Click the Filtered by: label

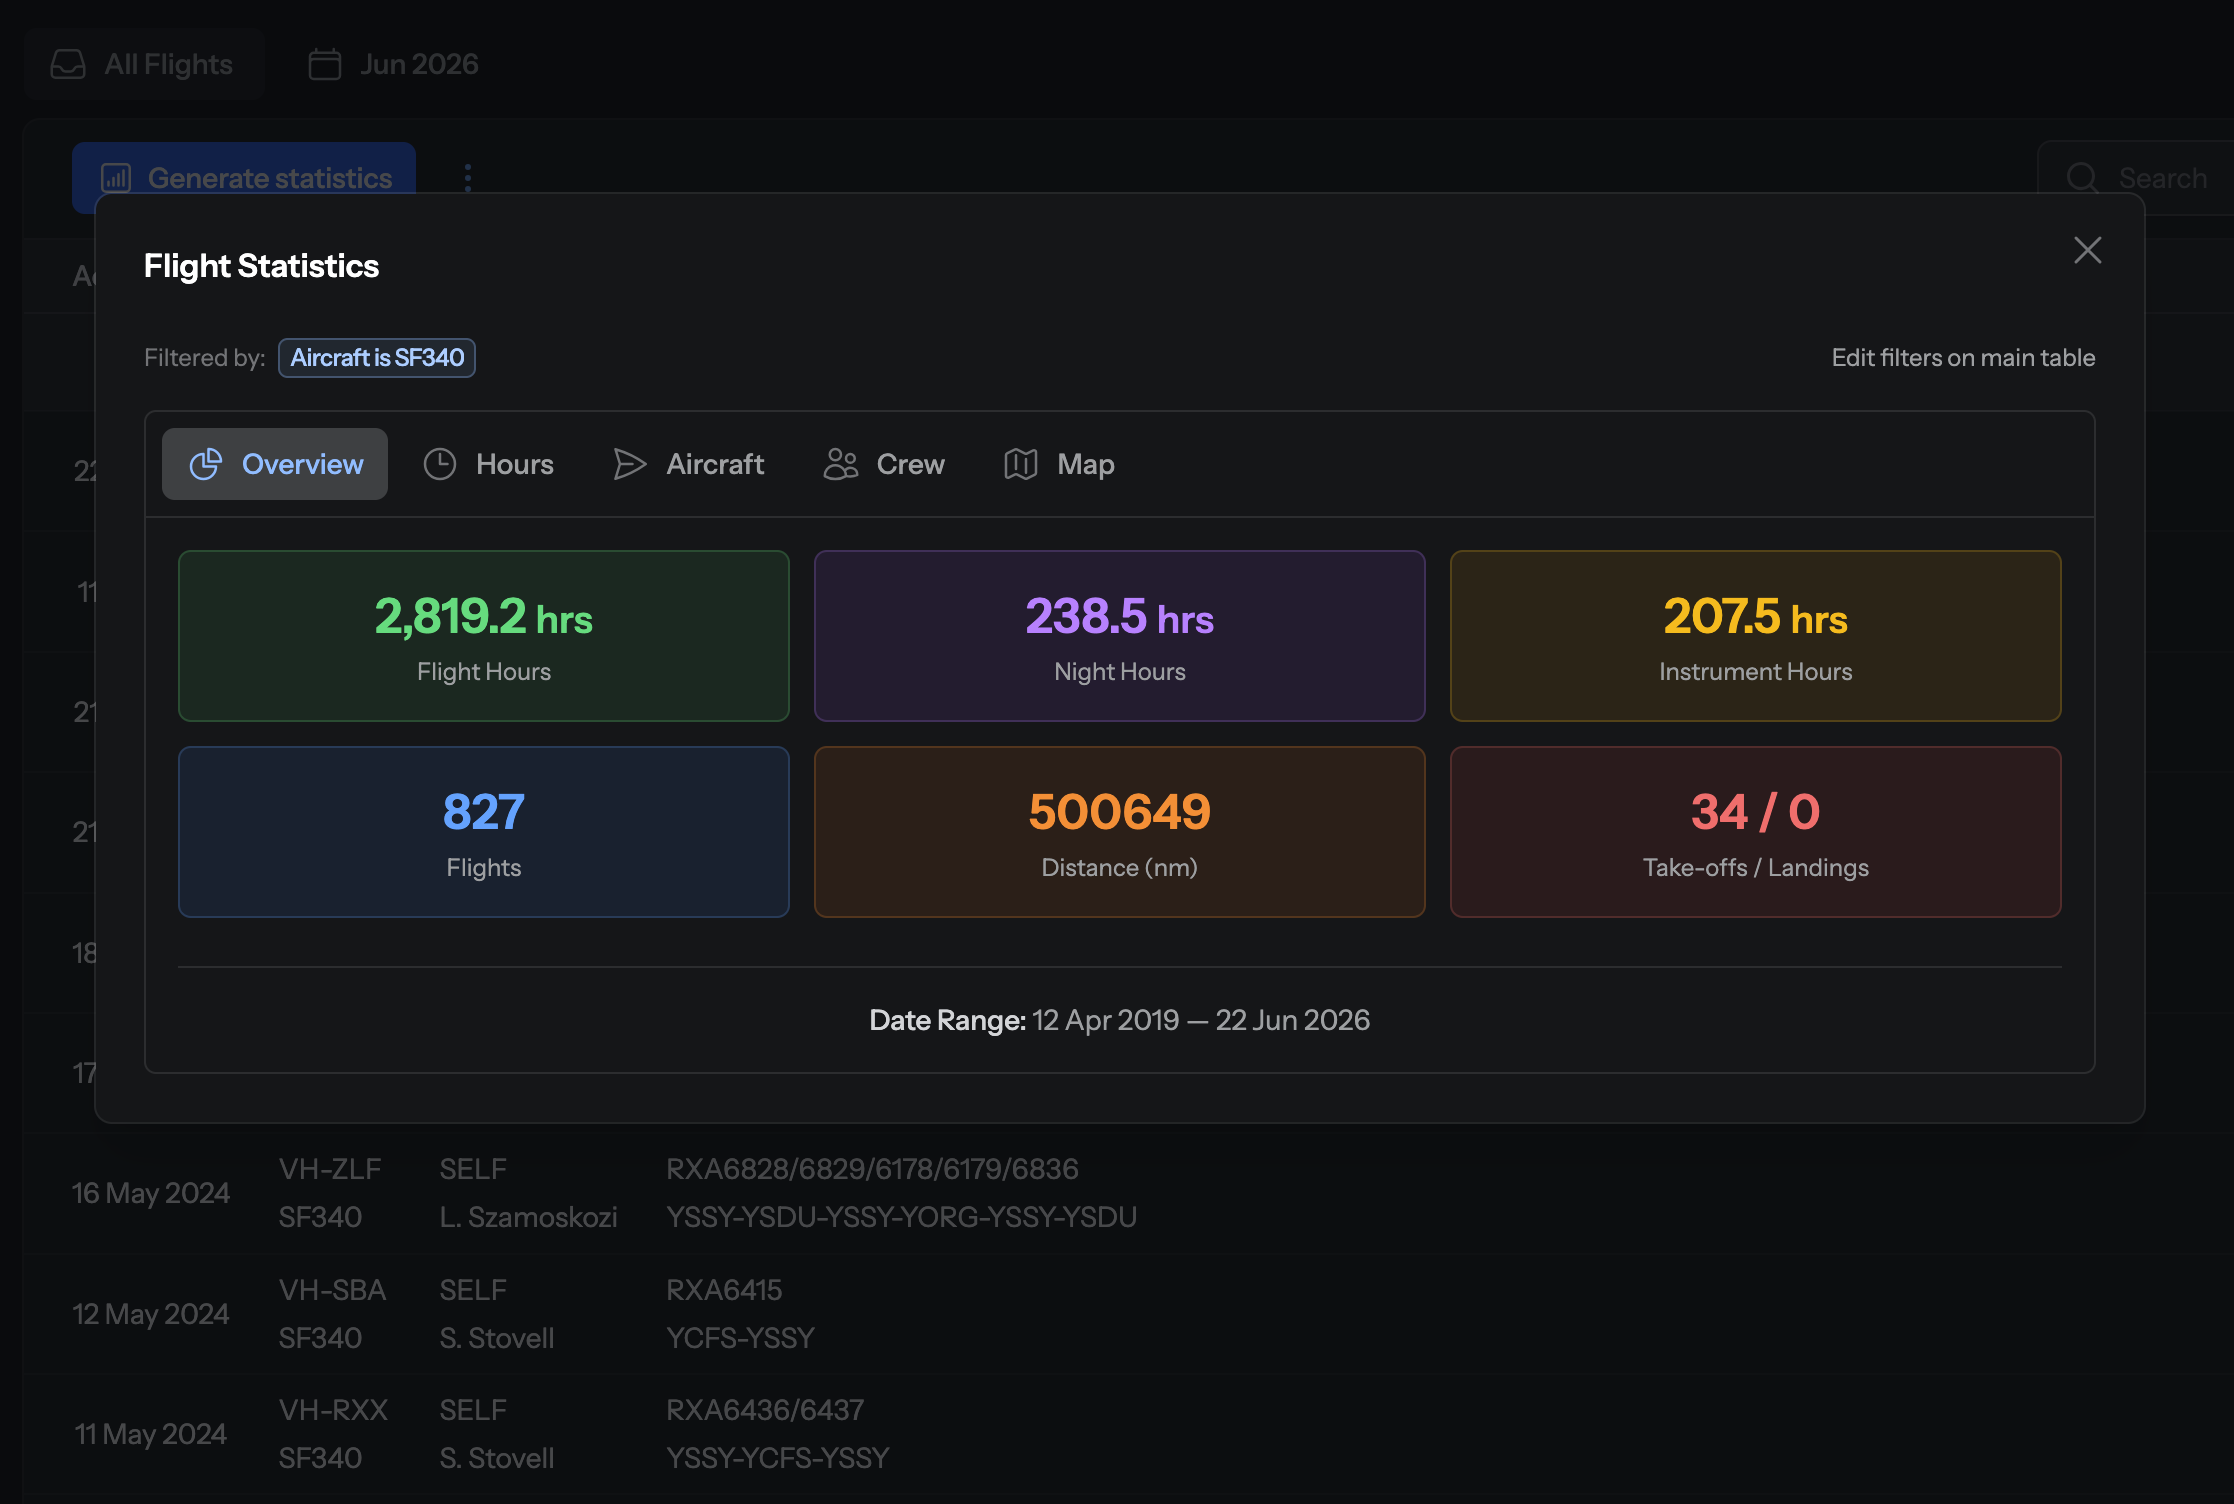coord(205,358)
